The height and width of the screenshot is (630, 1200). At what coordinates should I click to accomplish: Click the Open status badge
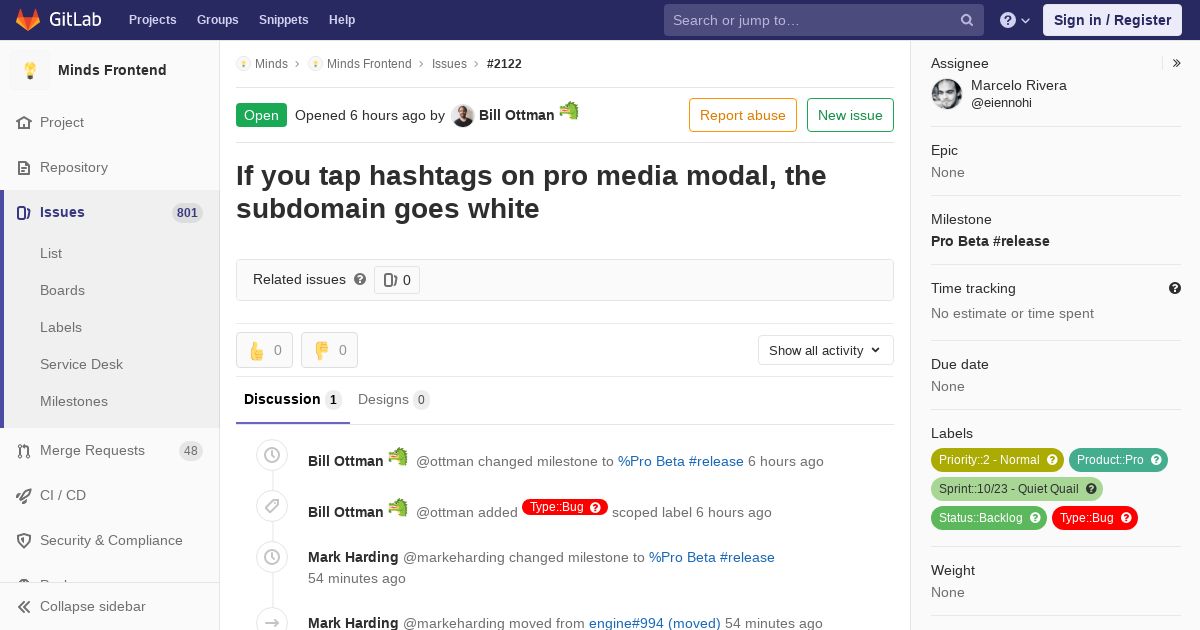click(x=261, y=115)
